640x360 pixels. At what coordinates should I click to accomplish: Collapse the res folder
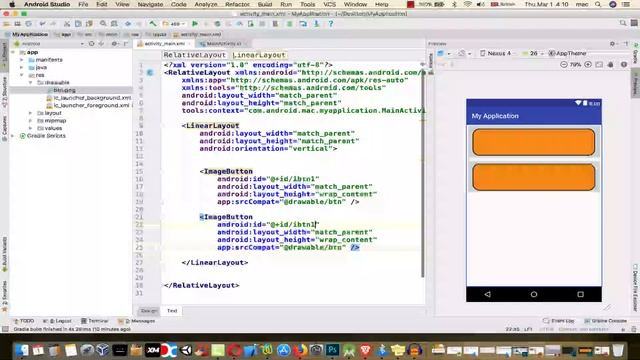tap(22, 75)
